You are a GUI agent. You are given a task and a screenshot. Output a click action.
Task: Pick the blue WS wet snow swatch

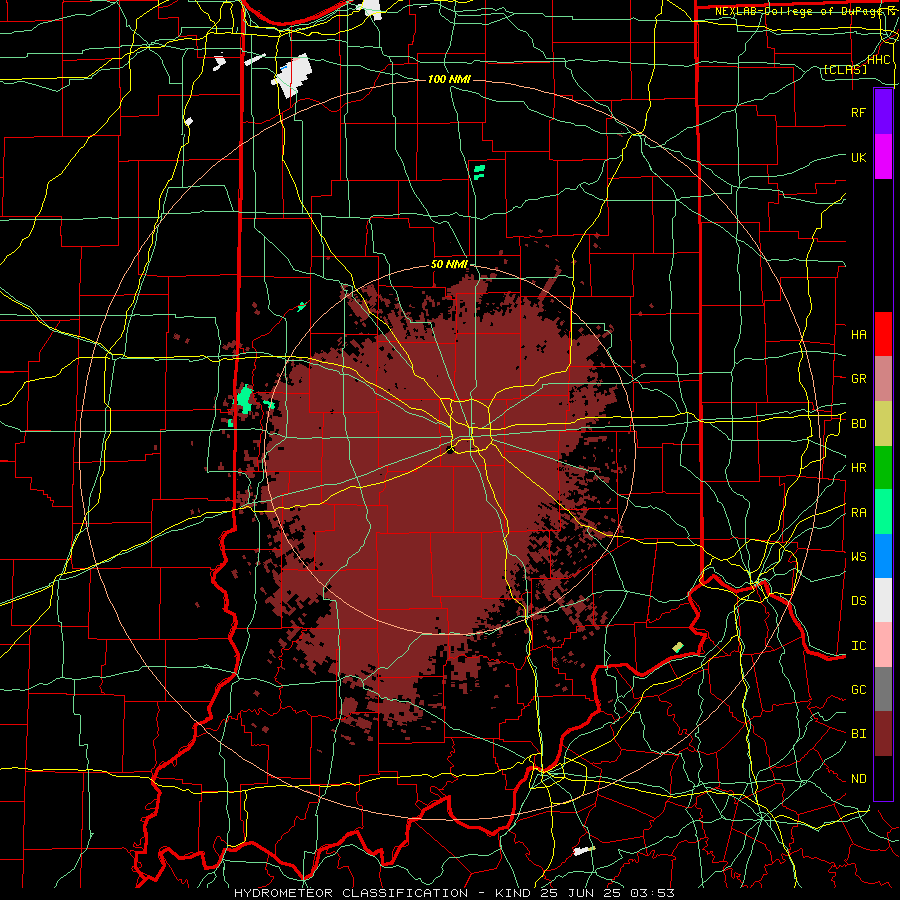pyautogui.click(x=883, y=556)
